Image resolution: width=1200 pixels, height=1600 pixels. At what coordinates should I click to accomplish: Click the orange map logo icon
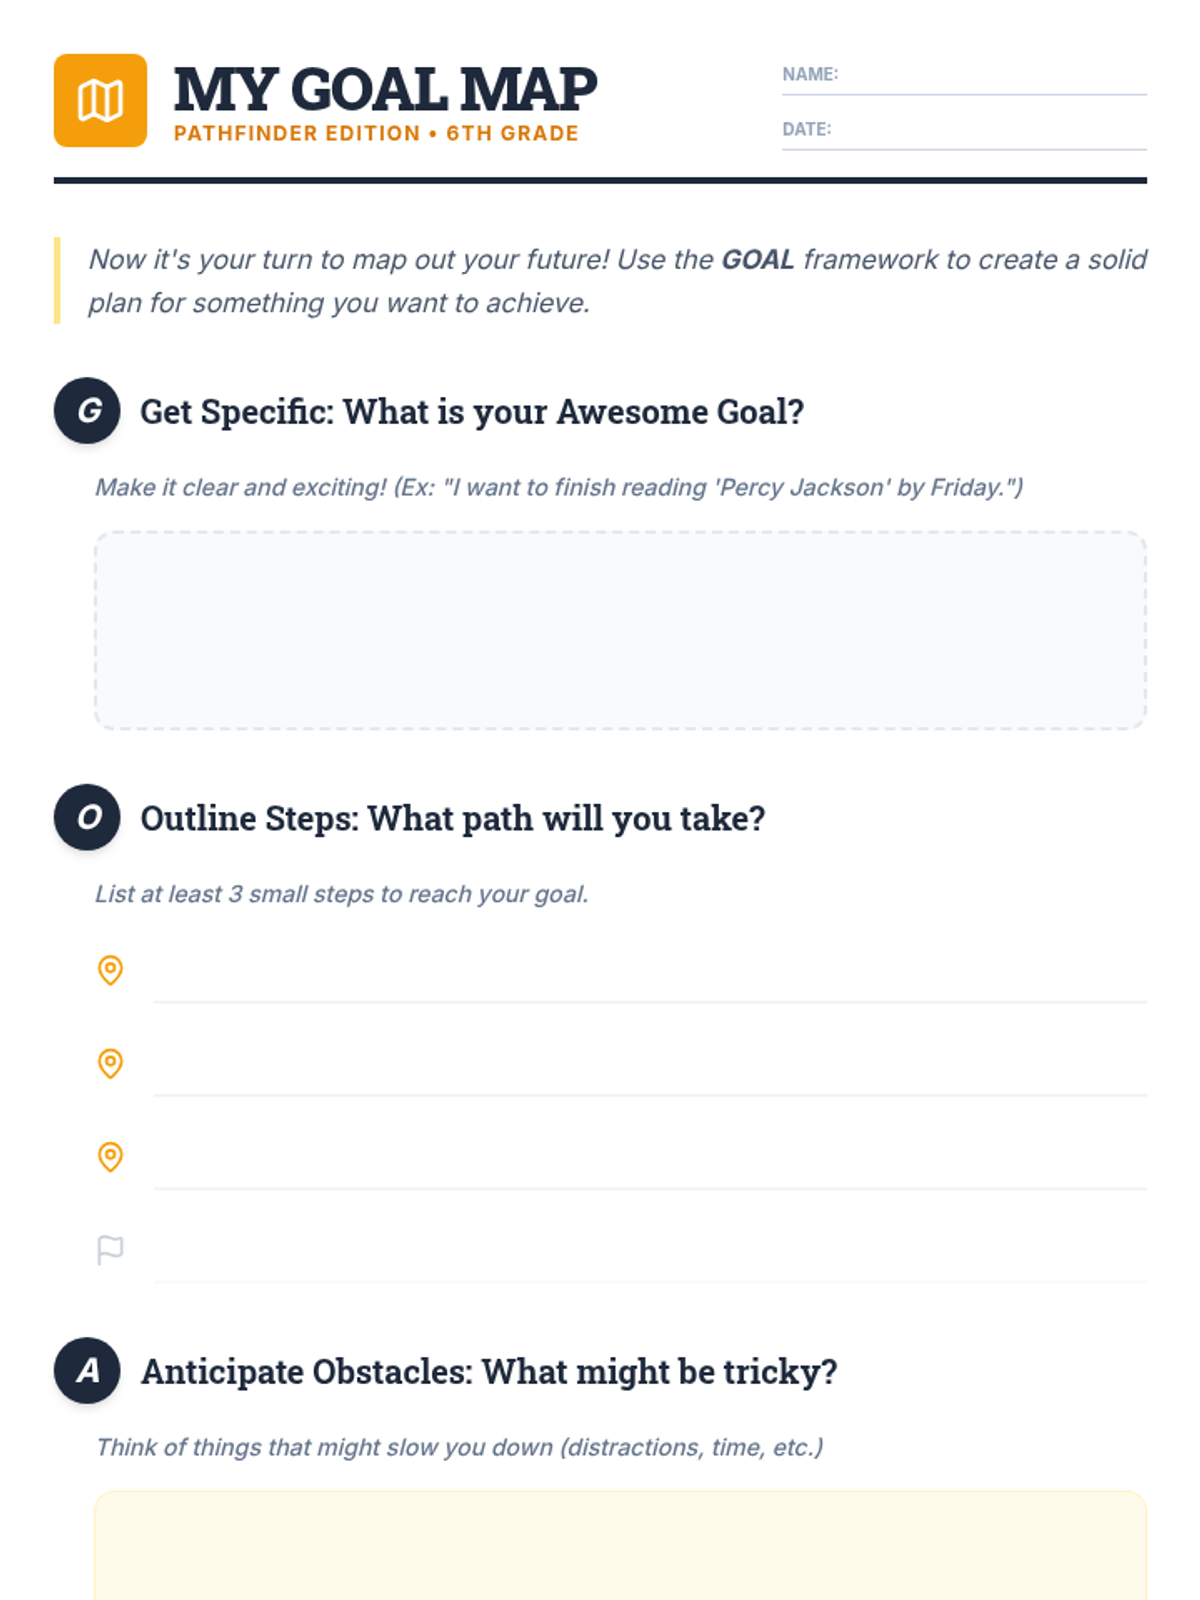click(100, 100)
